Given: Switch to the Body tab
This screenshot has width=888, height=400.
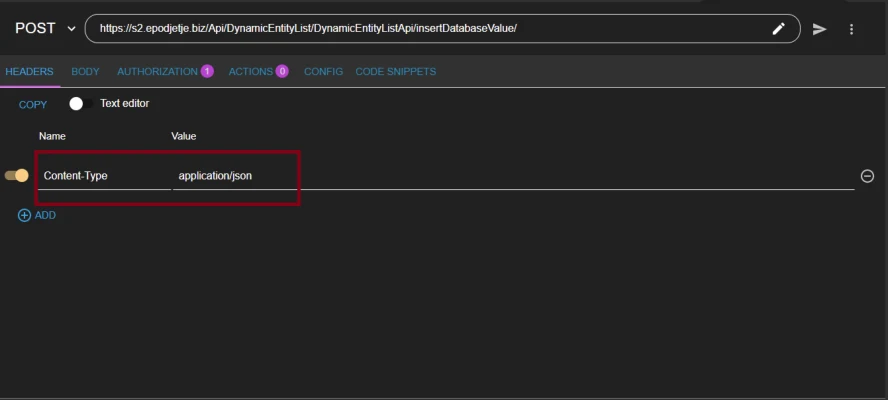Looking at the screenshot, I should pos(86,72).
